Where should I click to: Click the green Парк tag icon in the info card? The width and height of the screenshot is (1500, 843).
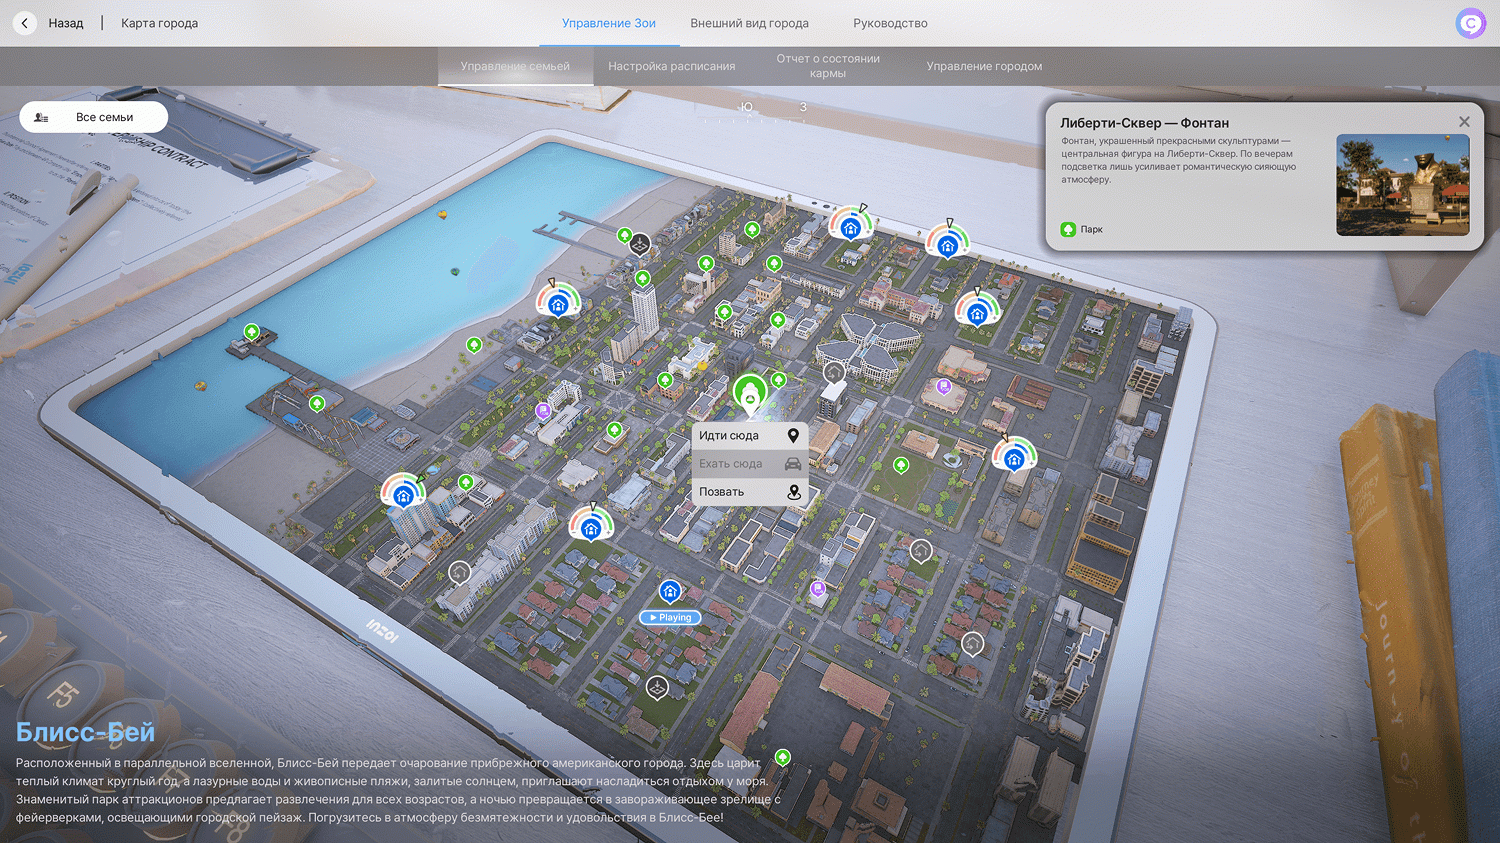tap(1068, 229)
